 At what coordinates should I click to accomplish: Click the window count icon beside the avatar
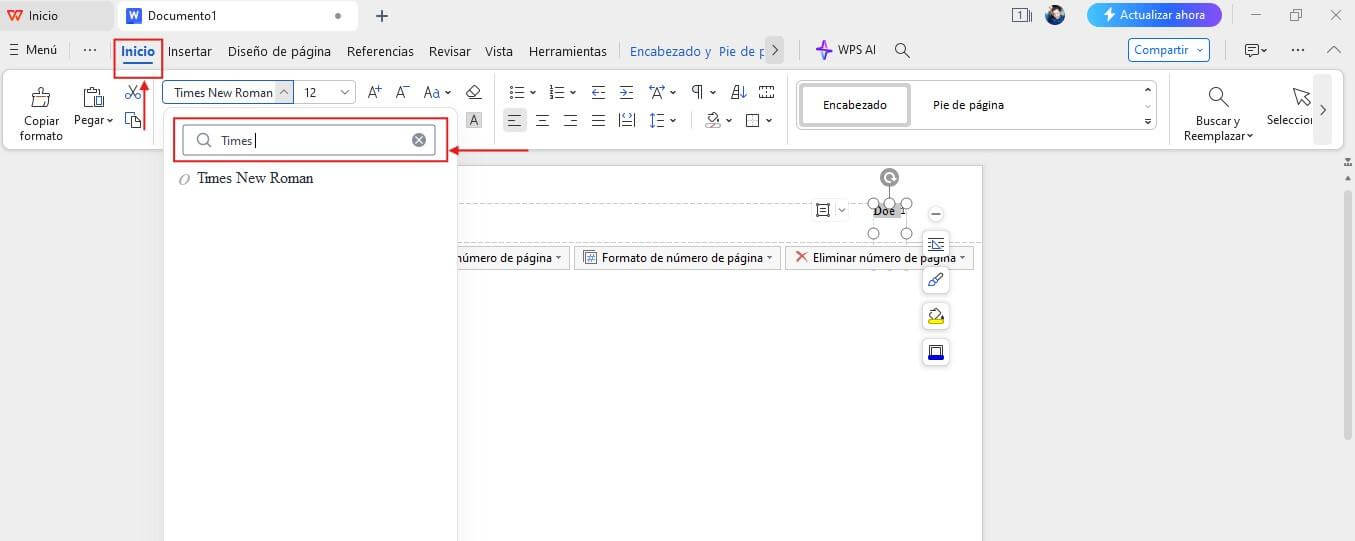point(1022,15)
